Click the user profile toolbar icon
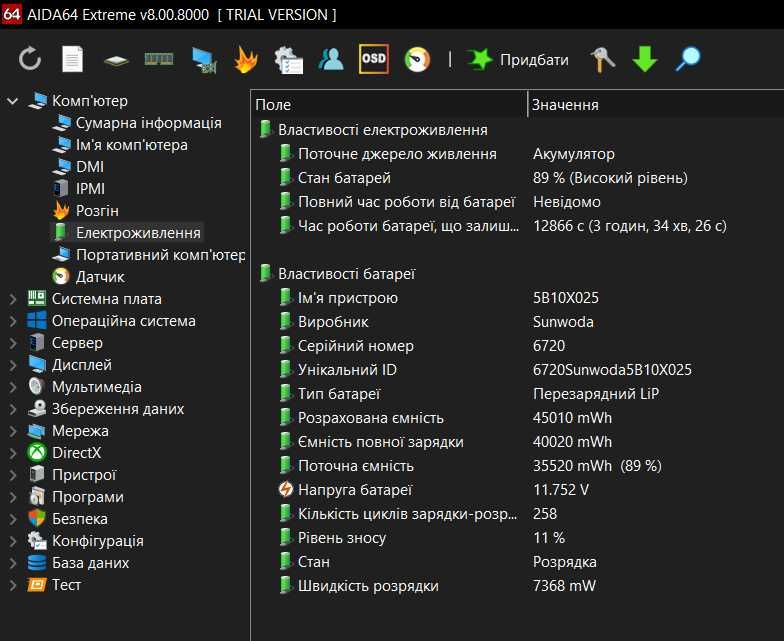 coord(331,59)
